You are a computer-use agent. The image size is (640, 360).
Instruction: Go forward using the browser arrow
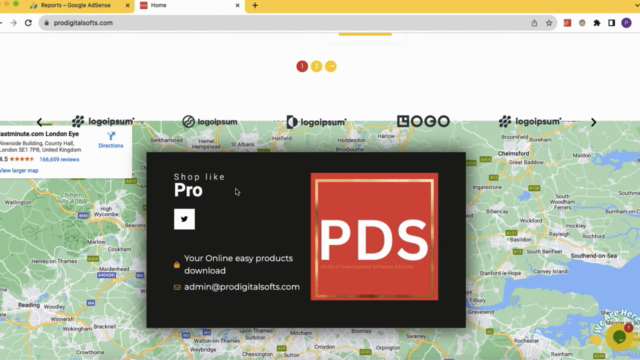click(x=13, y=23)
